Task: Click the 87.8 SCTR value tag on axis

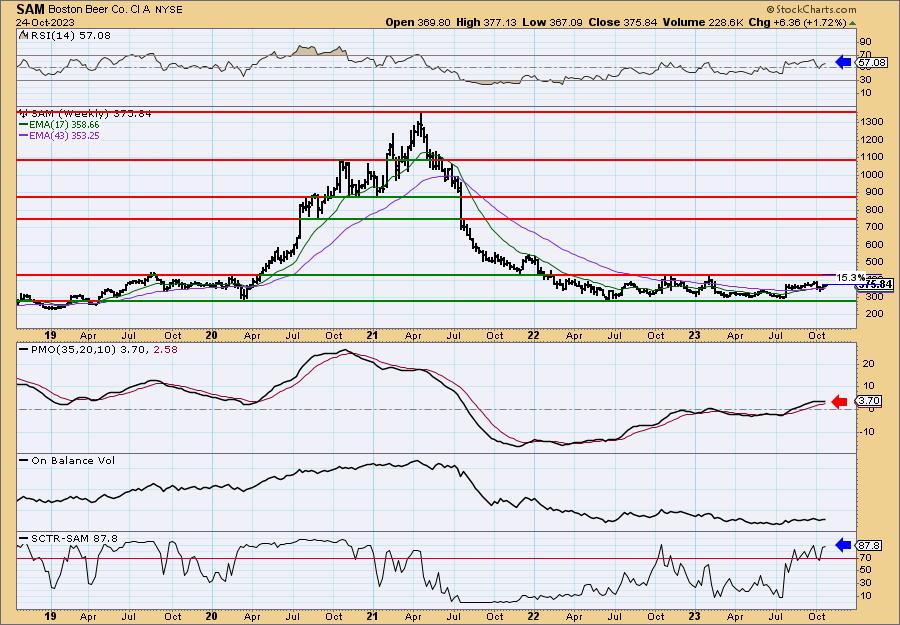Action: click(x=870, y=545)
